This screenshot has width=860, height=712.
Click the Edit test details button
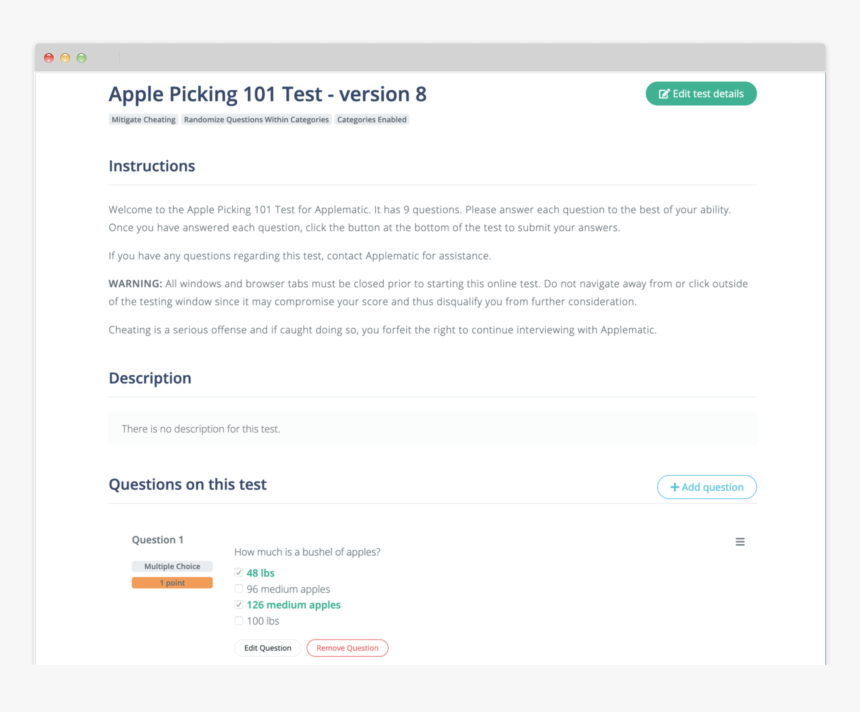click(701, 94)
